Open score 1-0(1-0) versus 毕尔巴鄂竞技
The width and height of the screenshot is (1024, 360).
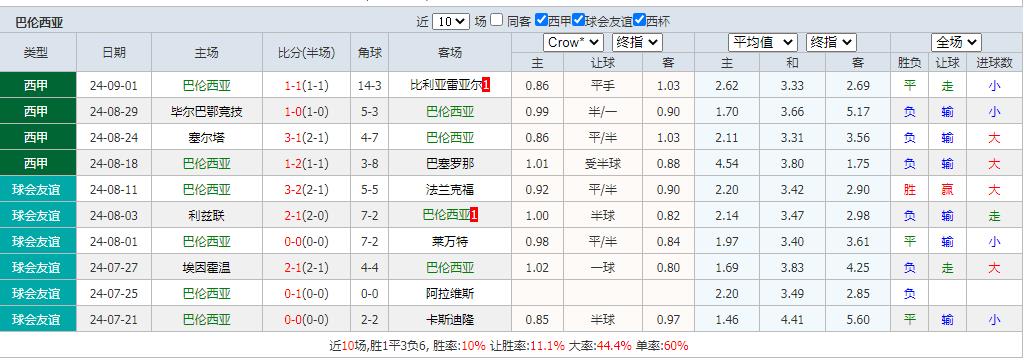coord(307,112)
